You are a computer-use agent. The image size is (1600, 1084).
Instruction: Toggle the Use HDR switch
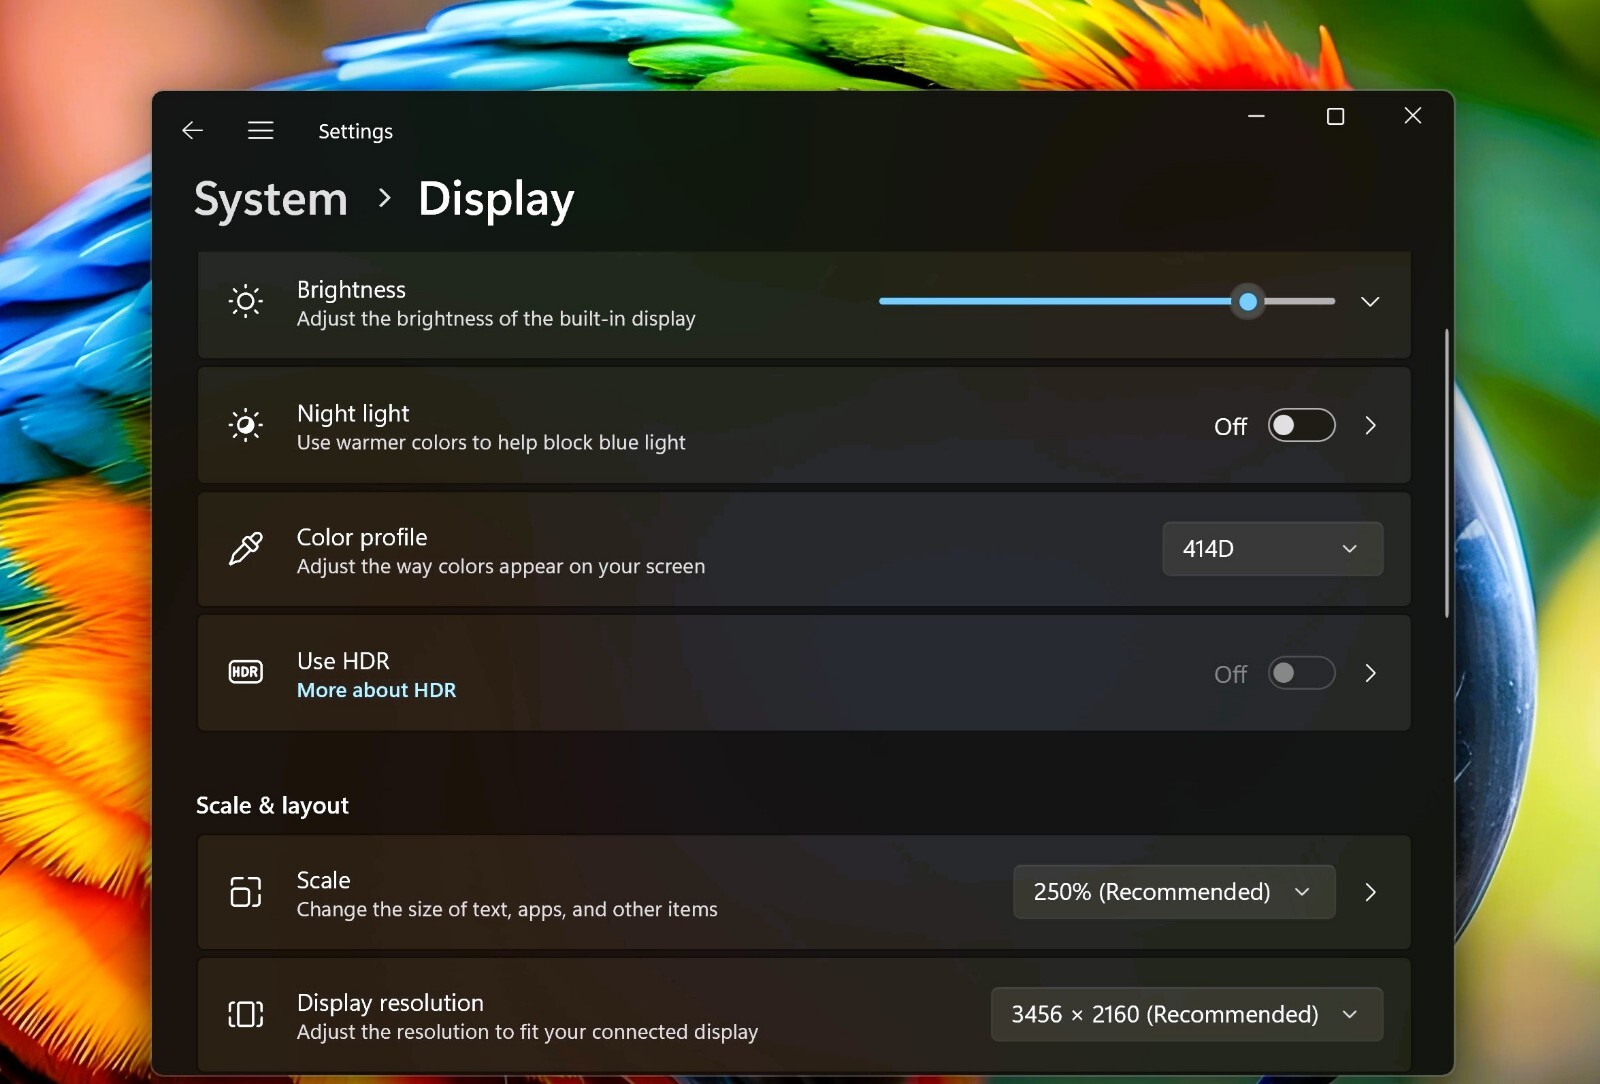click(1302, 673)
